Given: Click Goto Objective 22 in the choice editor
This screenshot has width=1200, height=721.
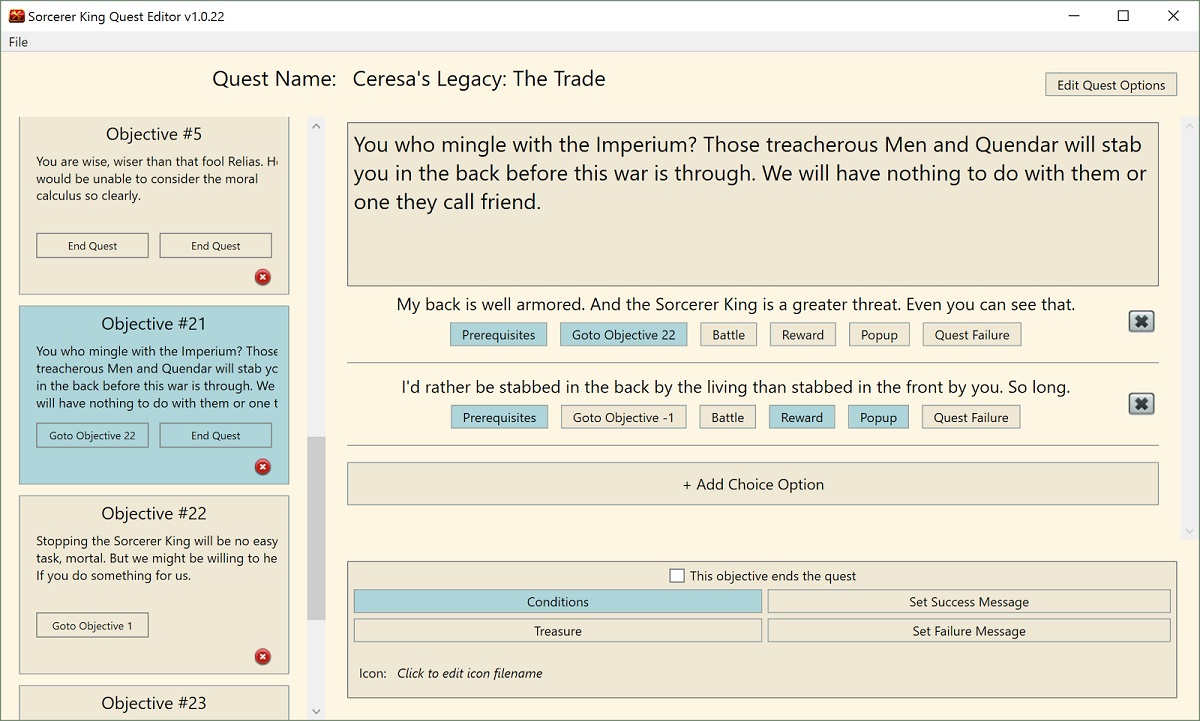Looking at the screenshot, I should (624, 335).
